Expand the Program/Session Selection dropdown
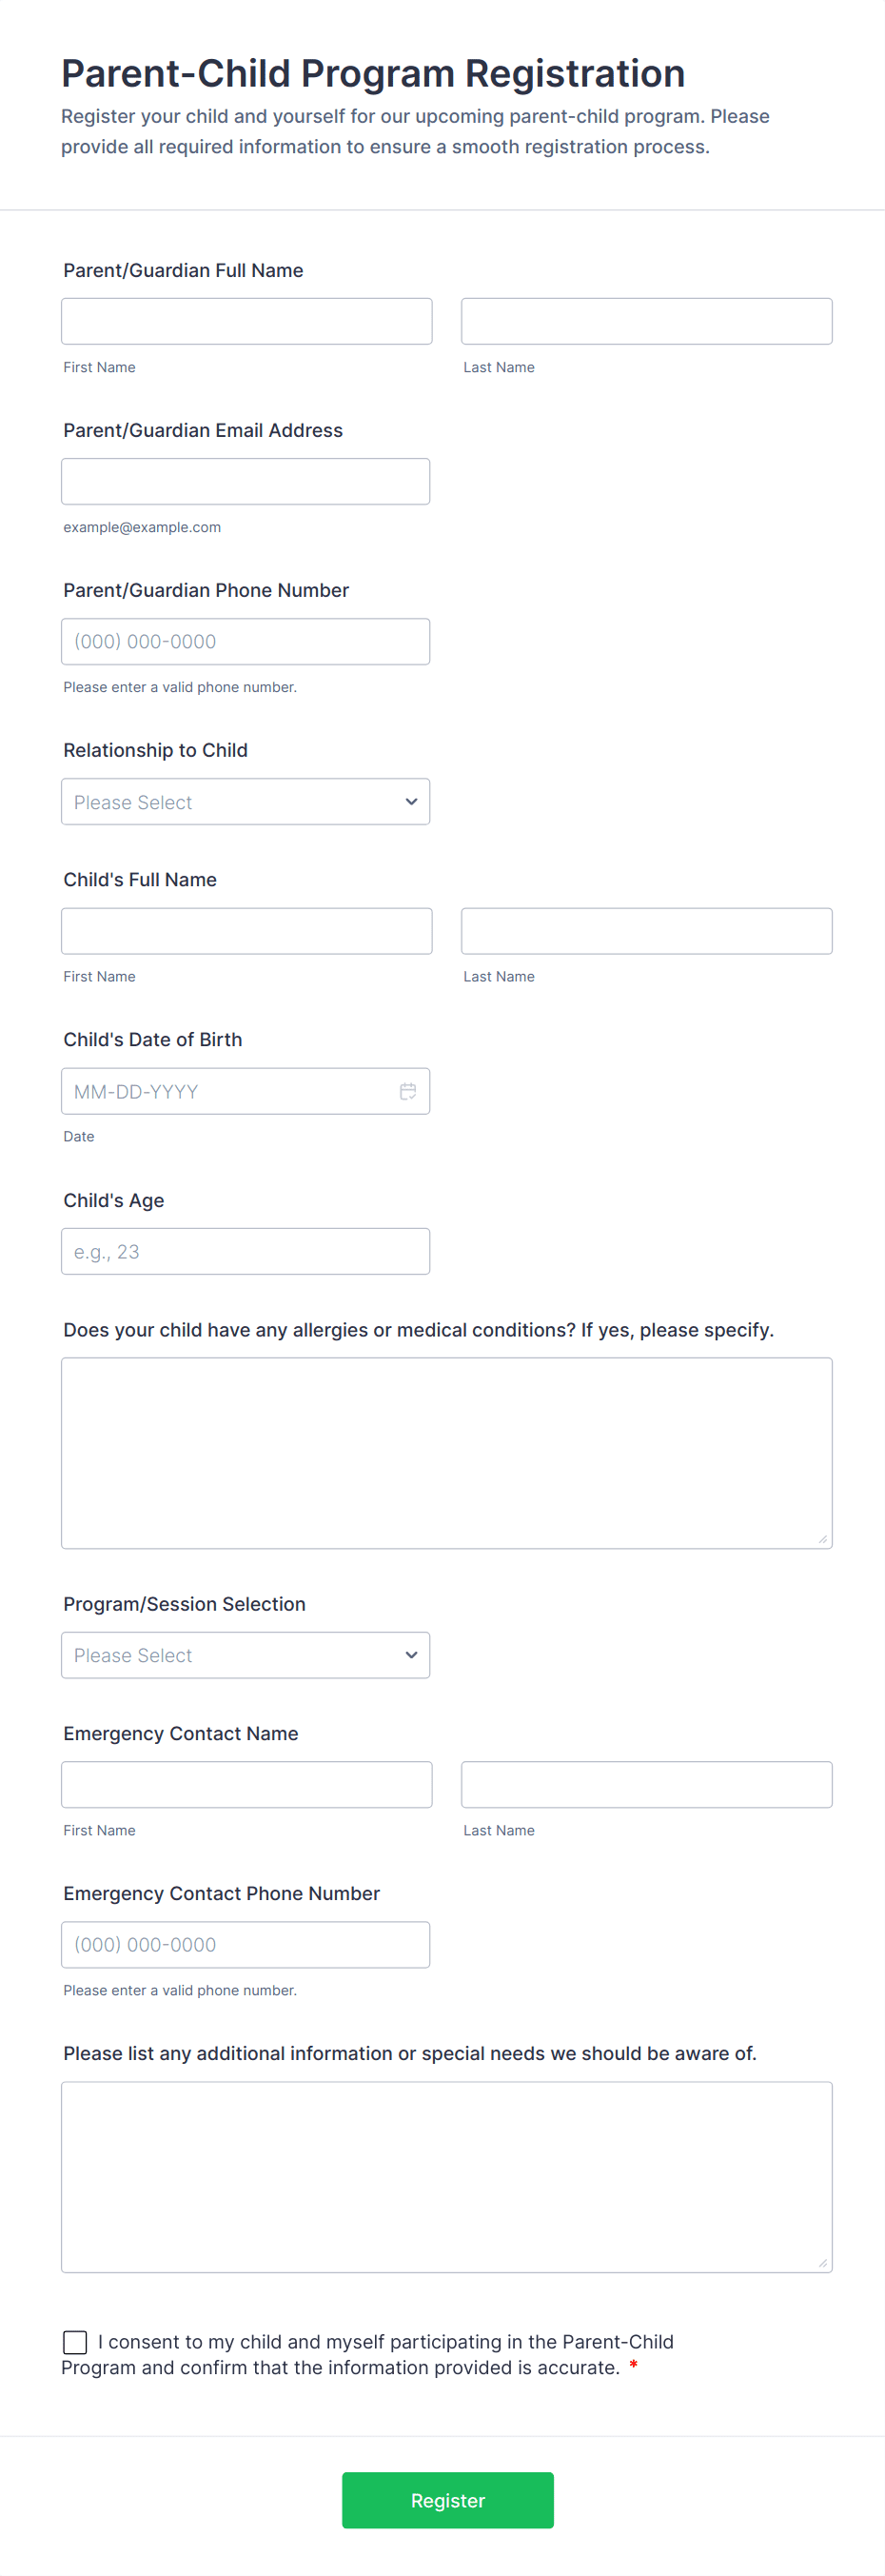Image resolution: width=885 pixels, height=2576 pixels. point(245,1655)
